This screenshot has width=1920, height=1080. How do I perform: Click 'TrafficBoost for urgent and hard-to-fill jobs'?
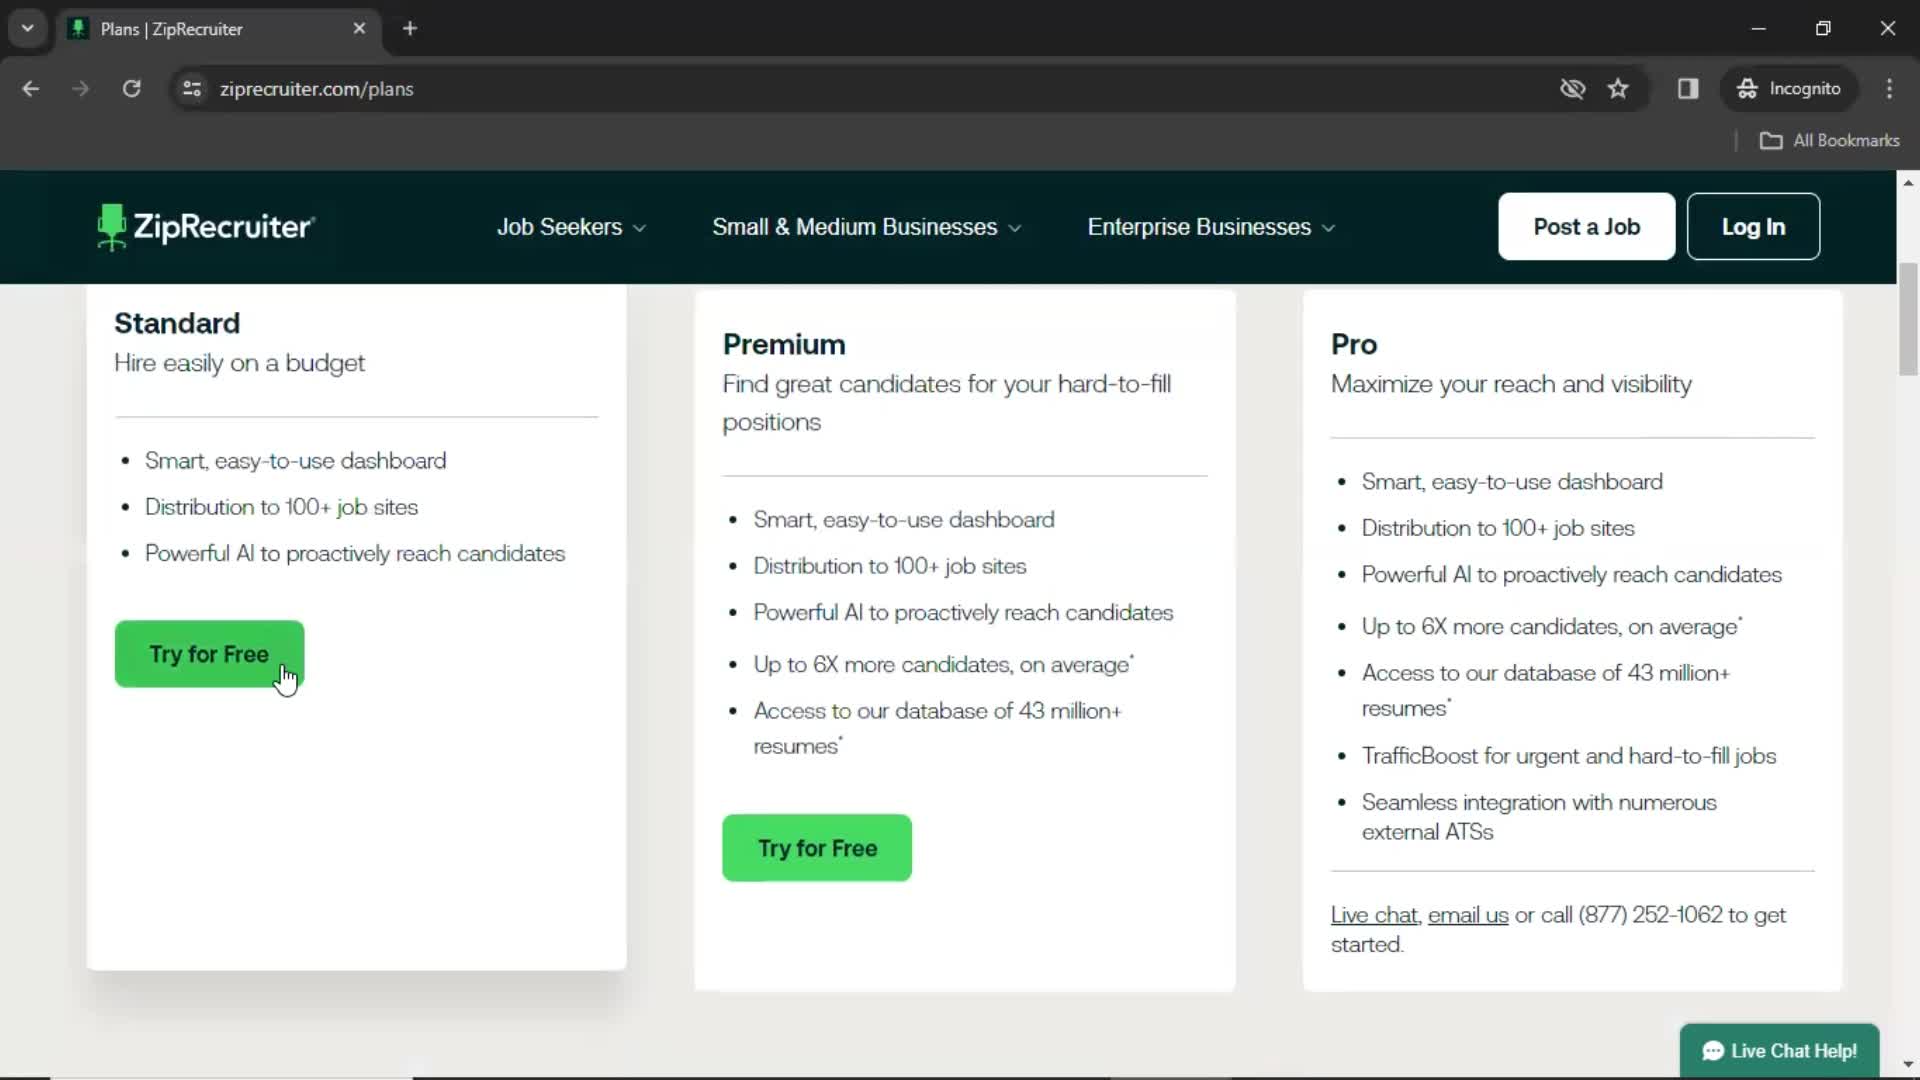pos(1568,756)
